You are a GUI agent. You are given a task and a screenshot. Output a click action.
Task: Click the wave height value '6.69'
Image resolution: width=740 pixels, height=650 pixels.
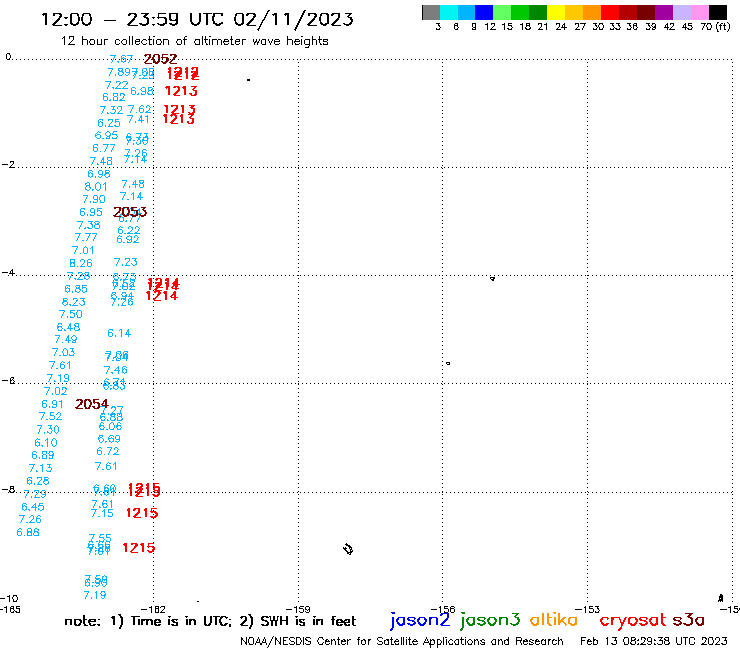(109, 439)
